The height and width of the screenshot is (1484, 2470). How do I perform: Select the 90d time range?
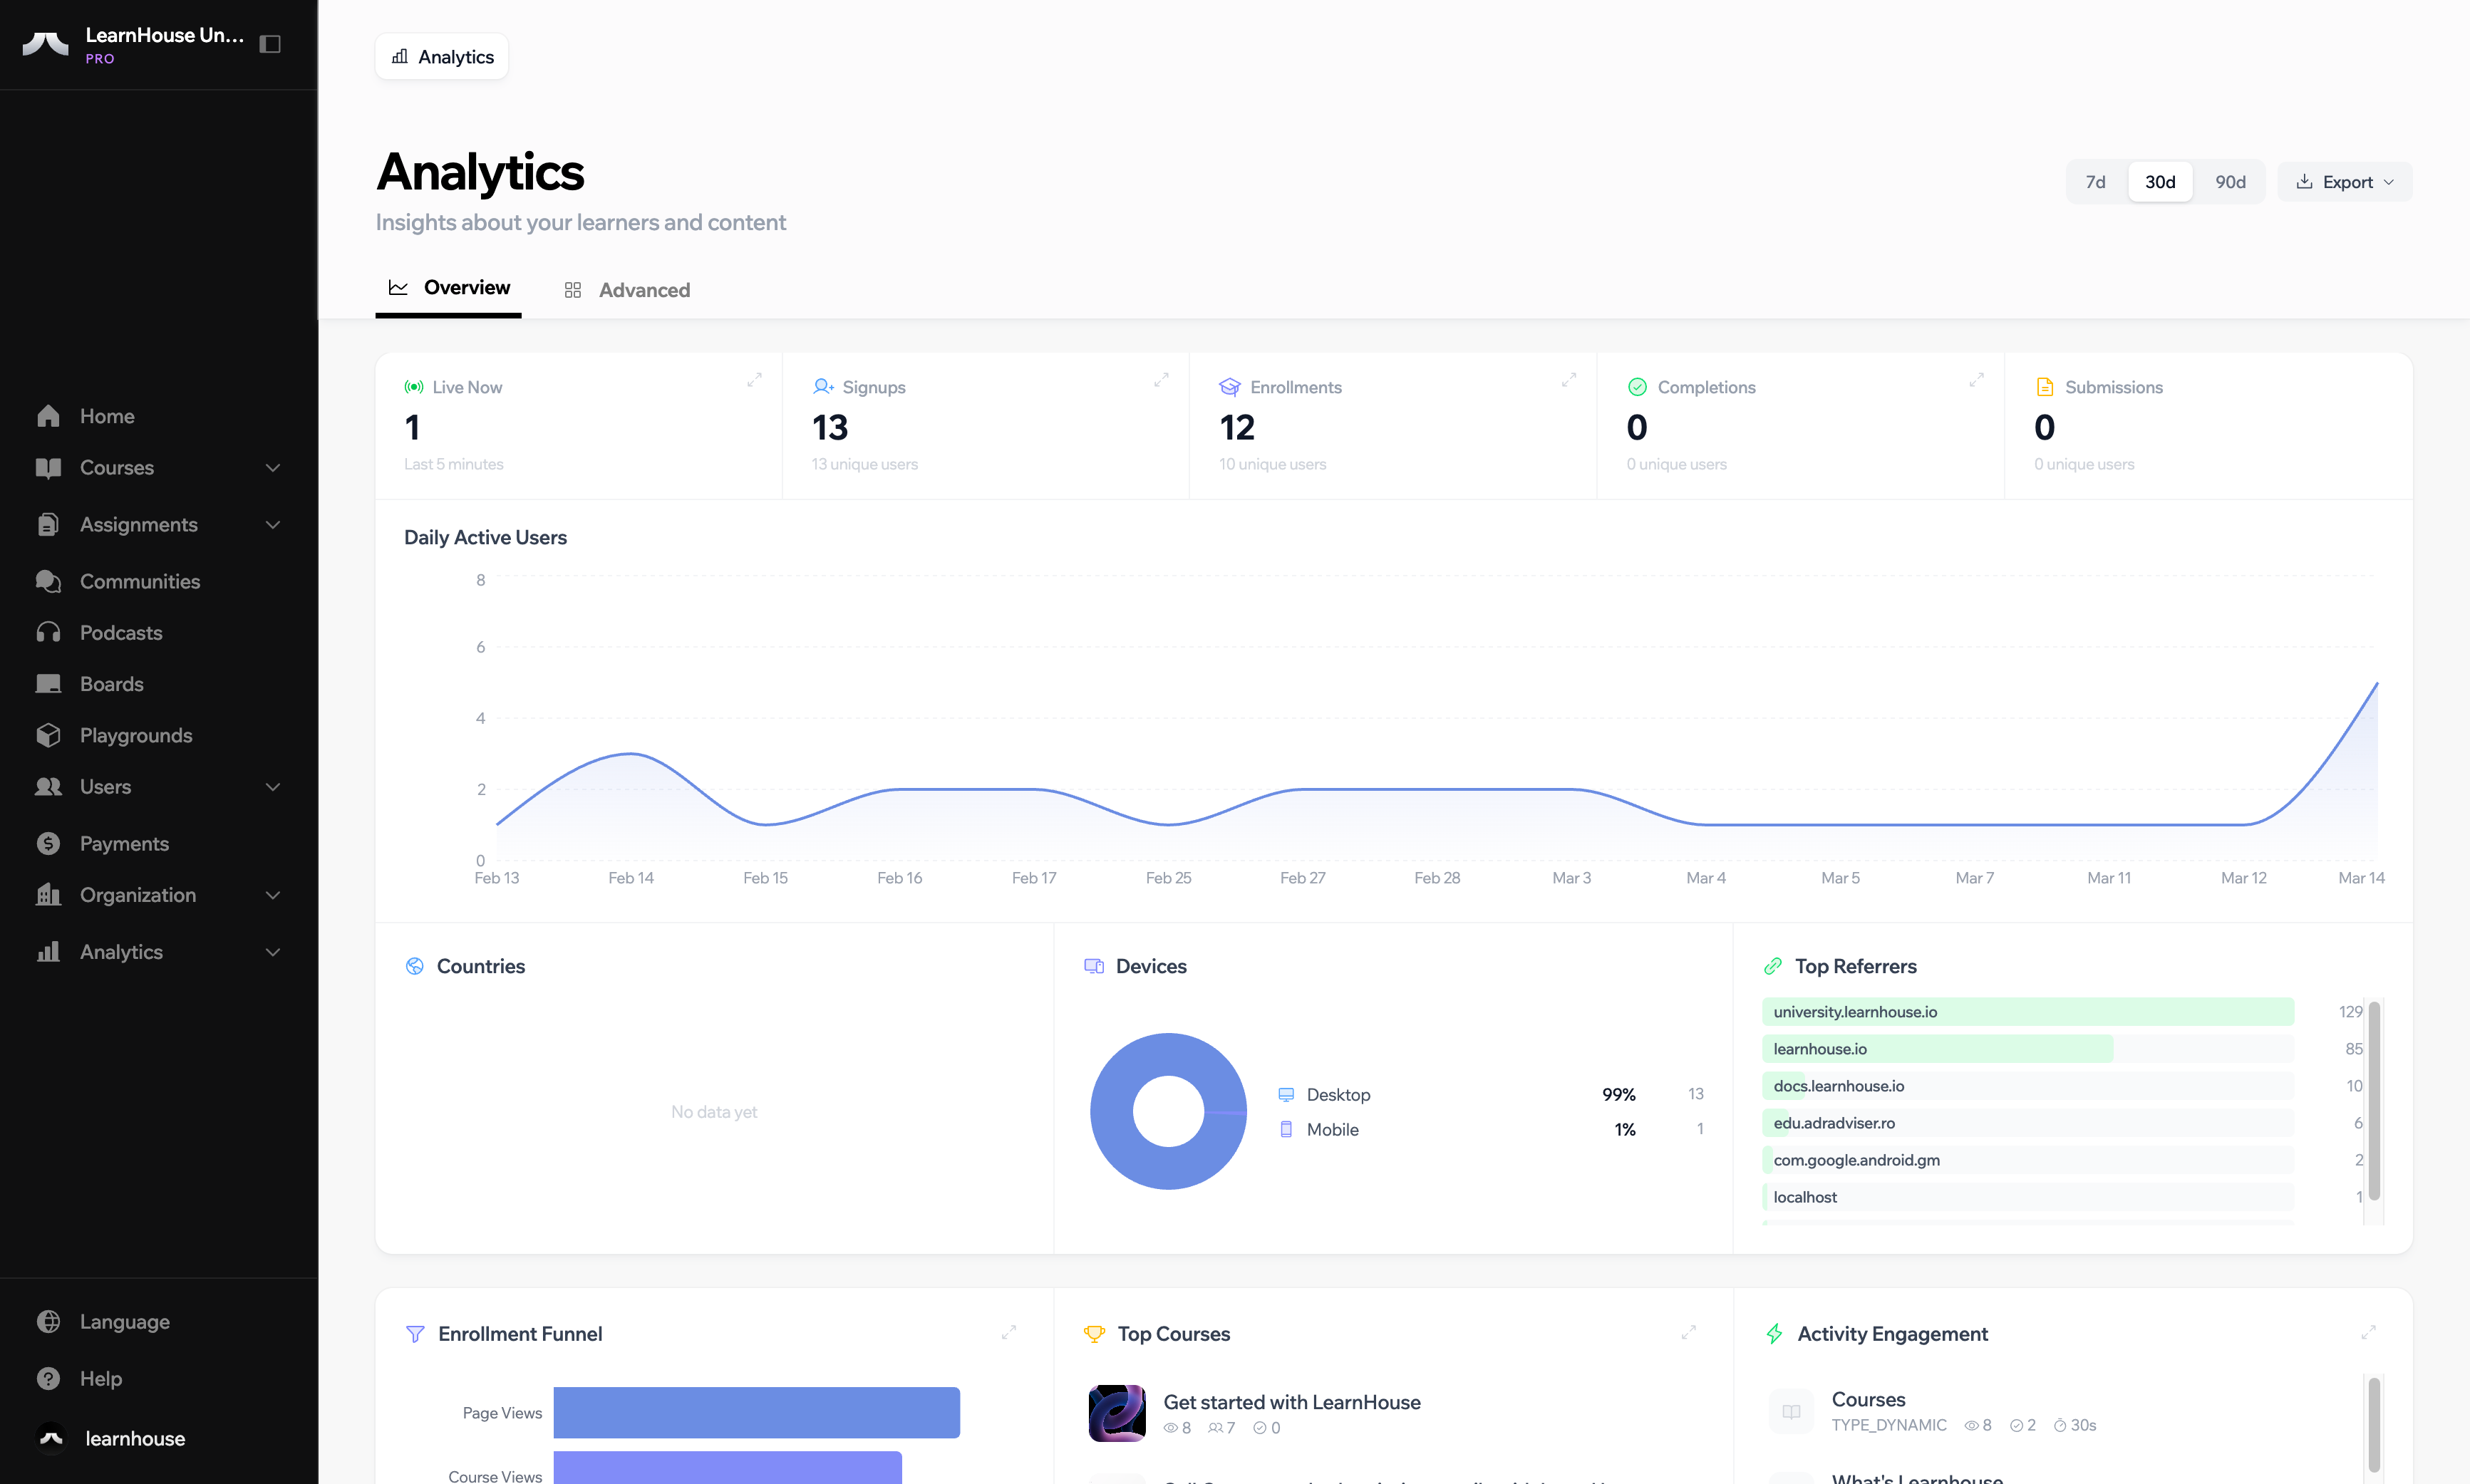pos(2230,182)
